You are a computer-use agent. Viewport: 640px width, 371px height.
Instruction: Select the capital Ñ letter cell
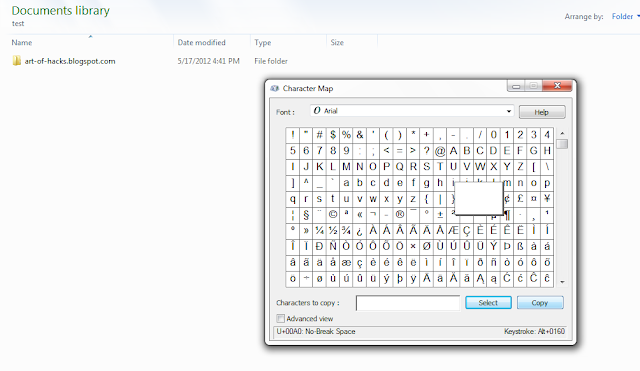[333, 247]
